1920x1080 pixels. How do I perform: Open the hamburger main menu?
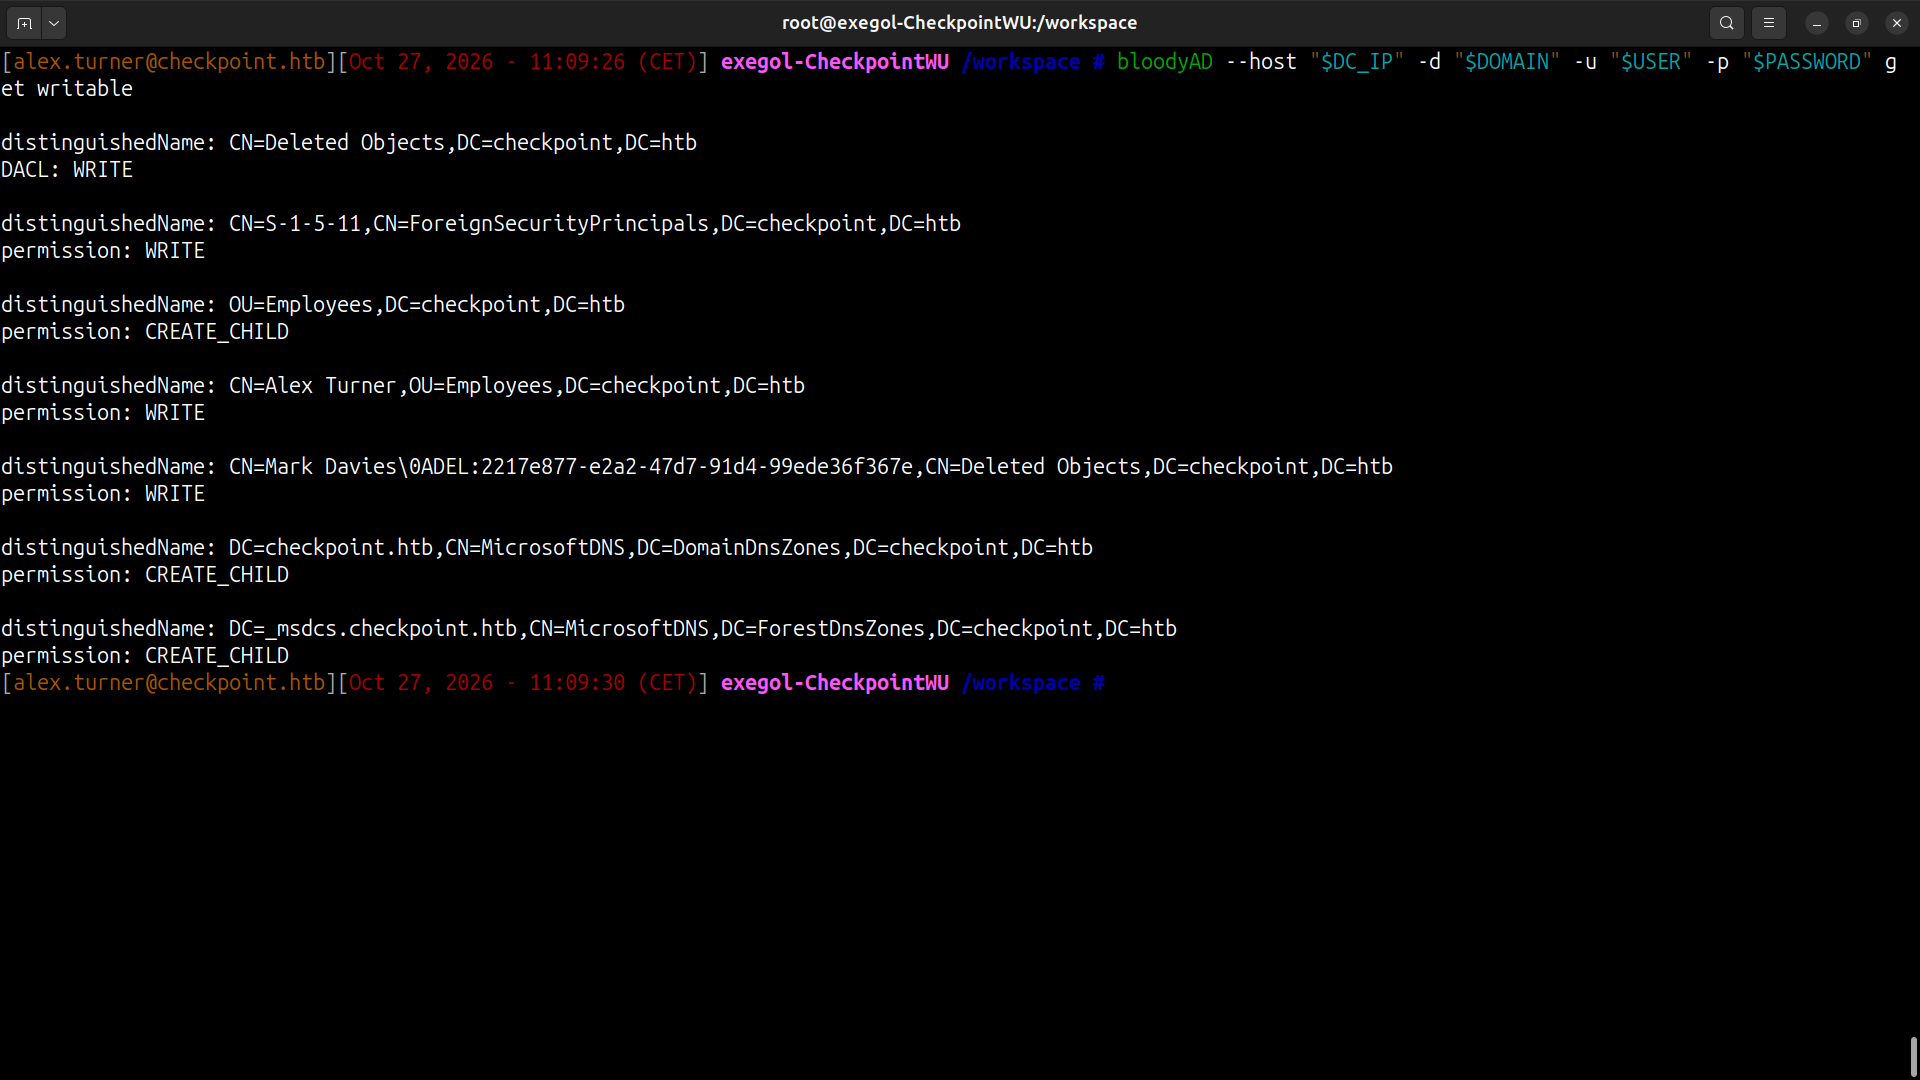tap(1769, 22)
